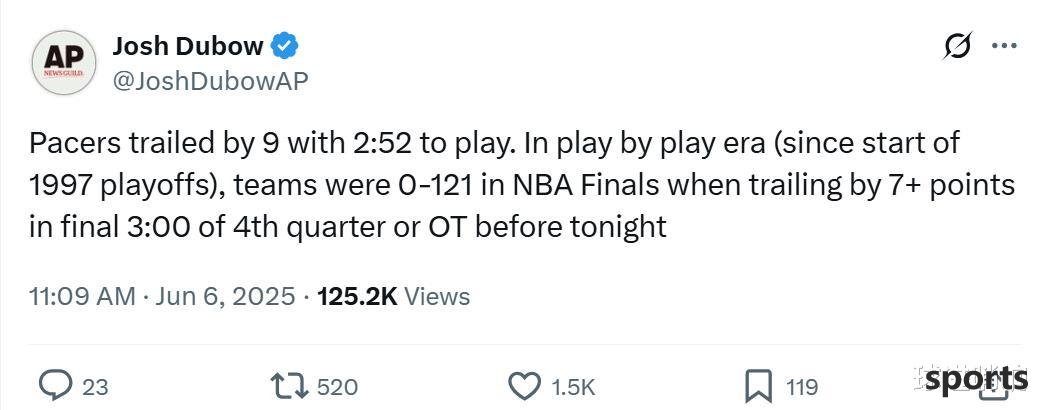Click the 119 bookmarks count

point(802,387)
